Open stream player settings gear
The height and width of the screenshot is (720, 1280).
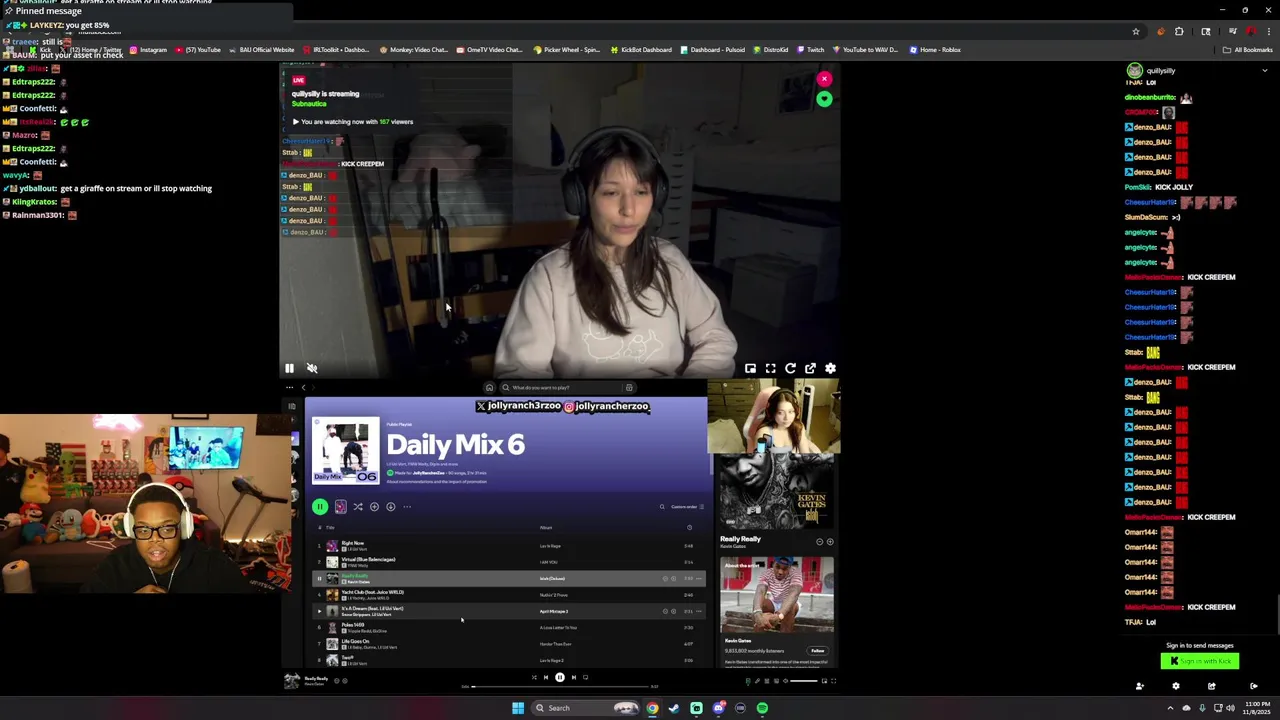coord(830,368)
